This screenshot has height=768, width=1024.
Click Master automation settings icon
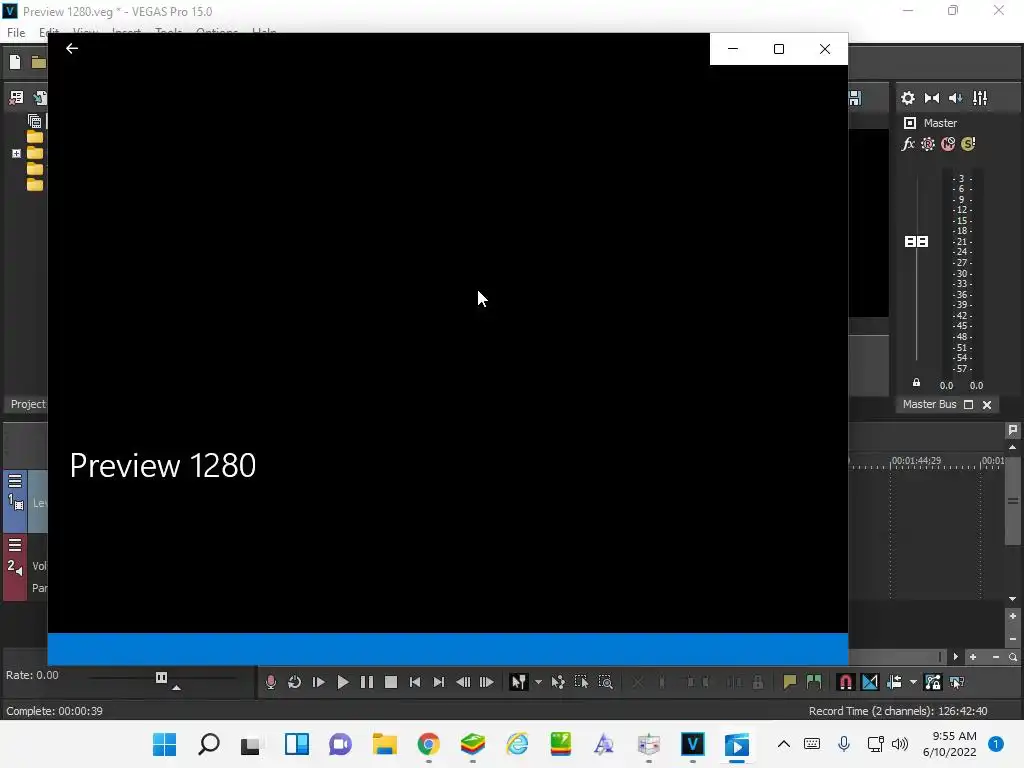coord(928,144)
